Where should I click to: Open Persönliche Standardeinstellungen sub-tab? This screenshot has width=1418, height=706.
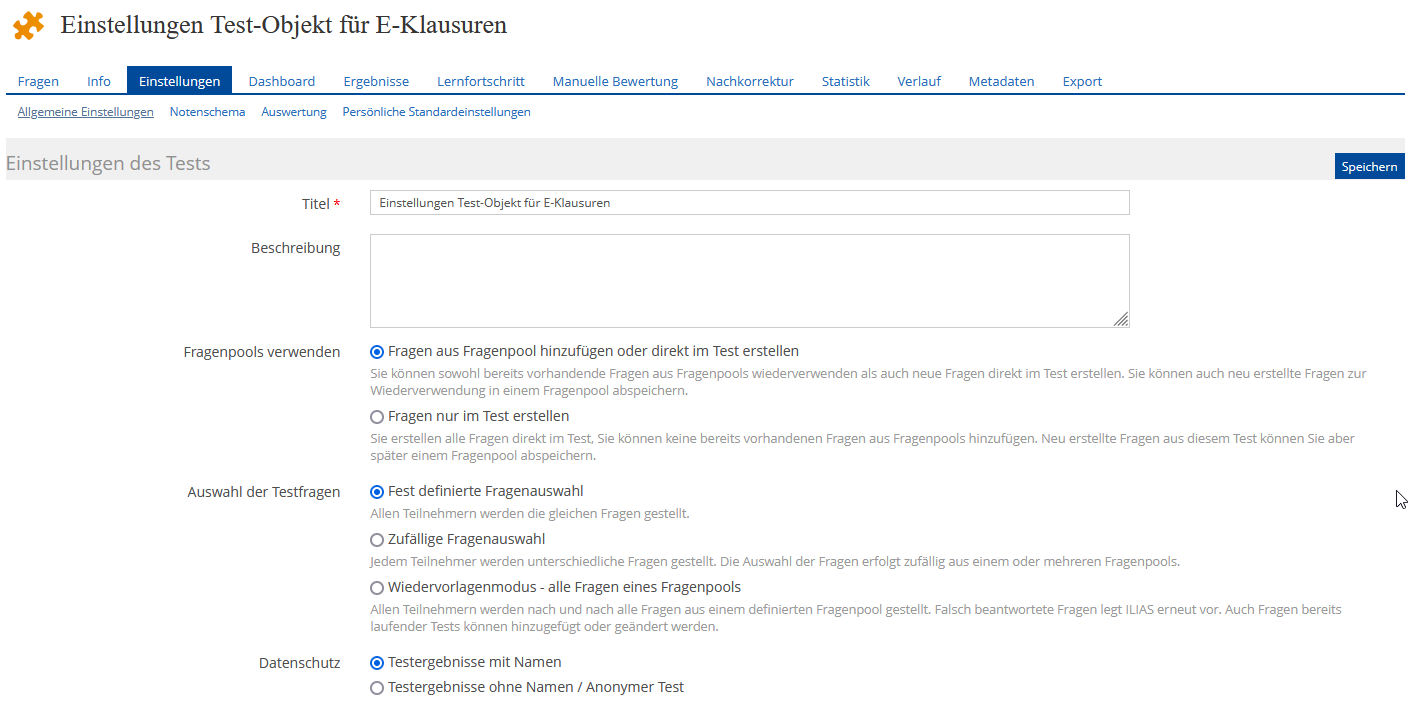(x=436, y=112)
